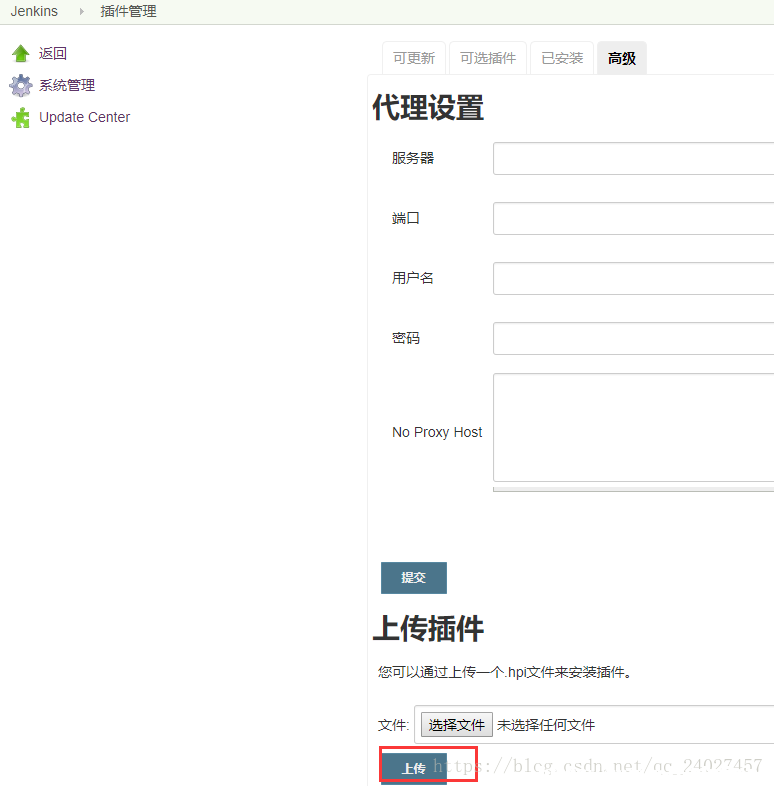Click the puzzle-piece Update Center icon

point(21,117)
